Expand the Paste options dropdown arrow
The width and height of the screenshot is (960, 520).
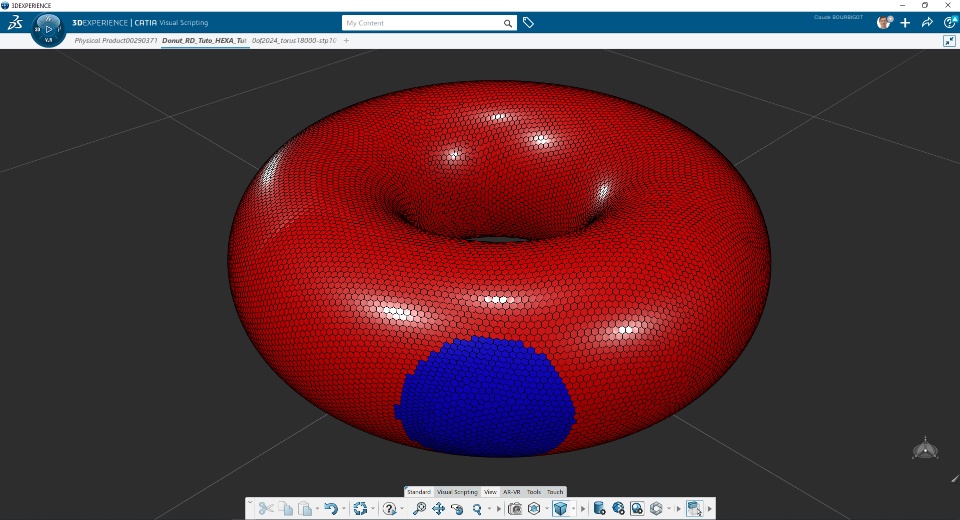click(317, 509)
